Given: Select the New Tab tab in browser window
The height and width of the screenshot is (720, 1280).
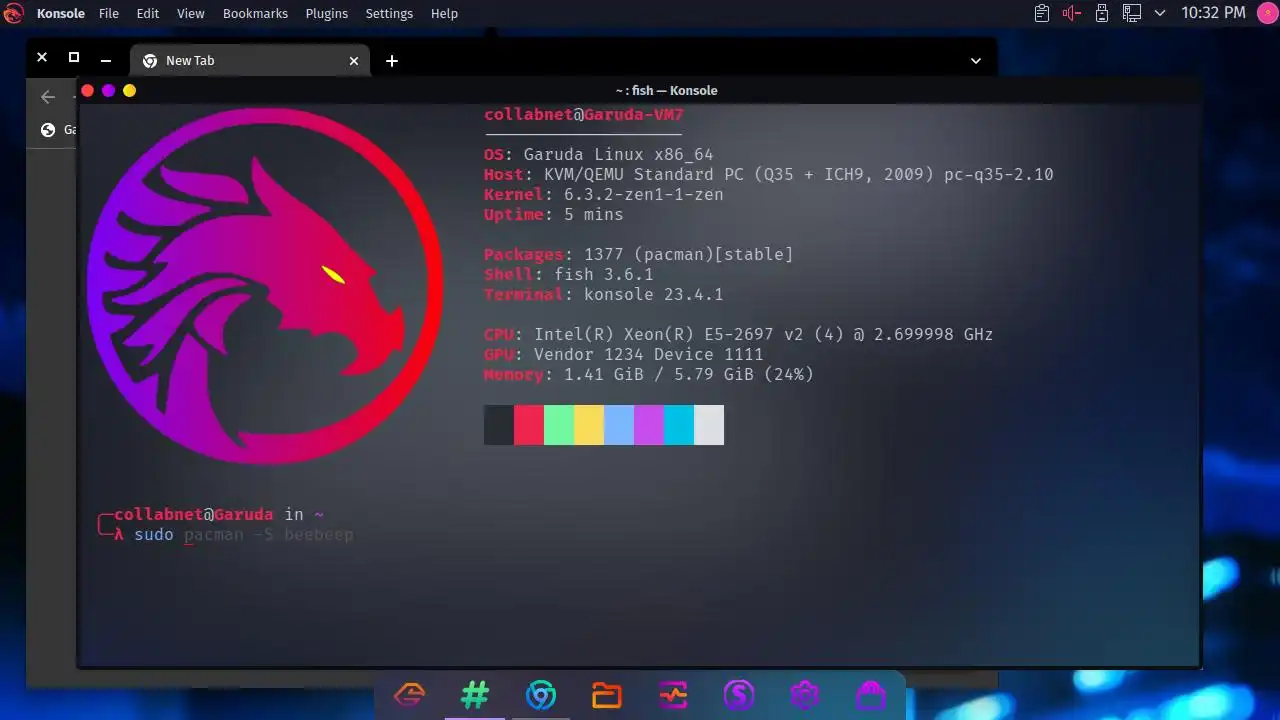Looking at the screenshot, I should tap(250, 60).
